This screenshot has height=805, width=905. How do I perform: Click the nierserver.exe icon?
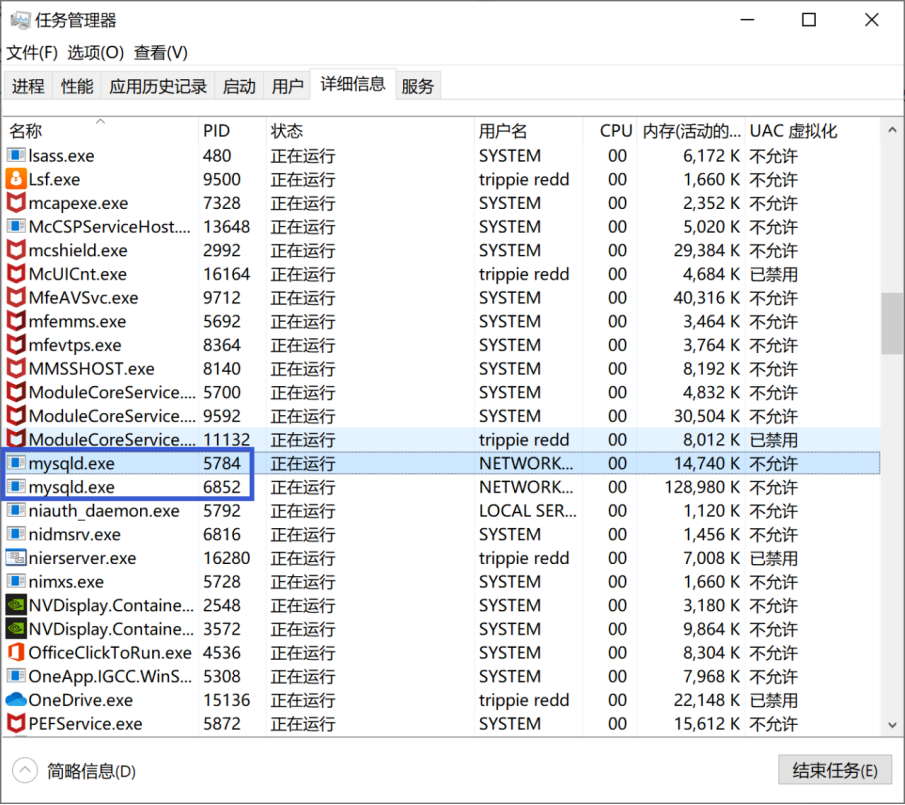(x=16, y=557)
